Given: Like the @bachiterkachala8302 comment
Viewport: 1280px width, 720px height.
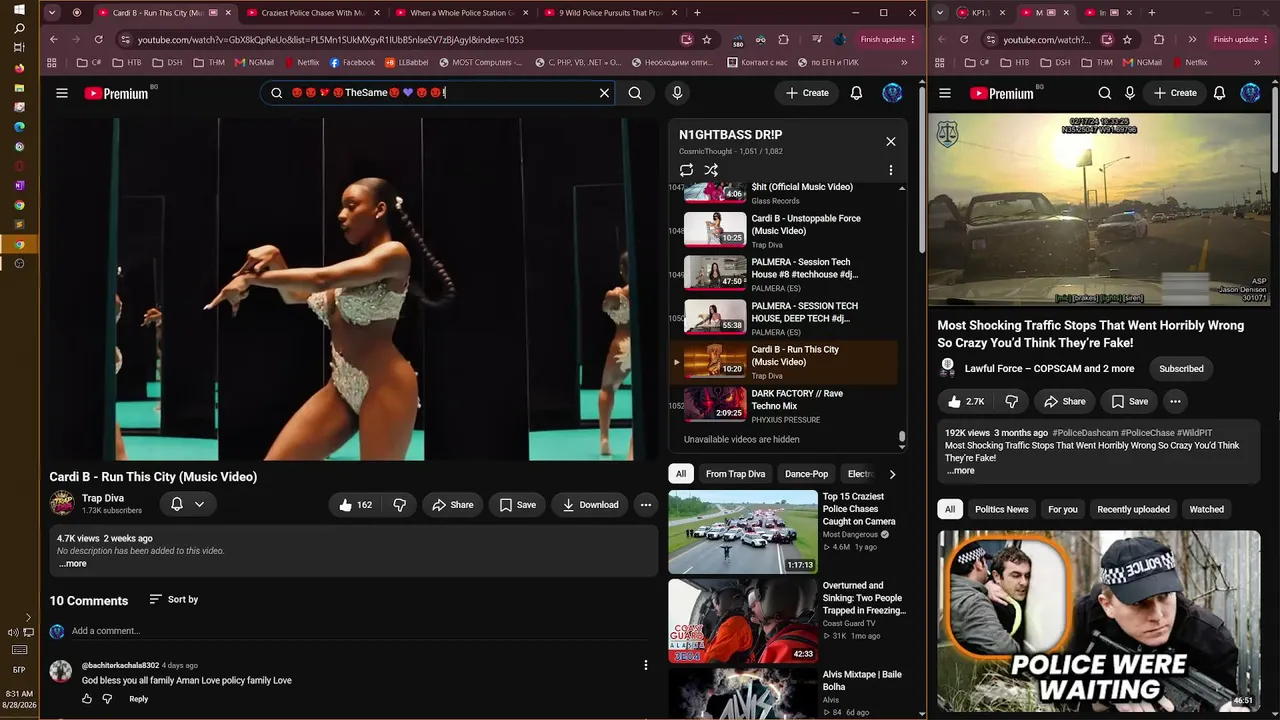Looking at the screenshot, I should 87,699.
